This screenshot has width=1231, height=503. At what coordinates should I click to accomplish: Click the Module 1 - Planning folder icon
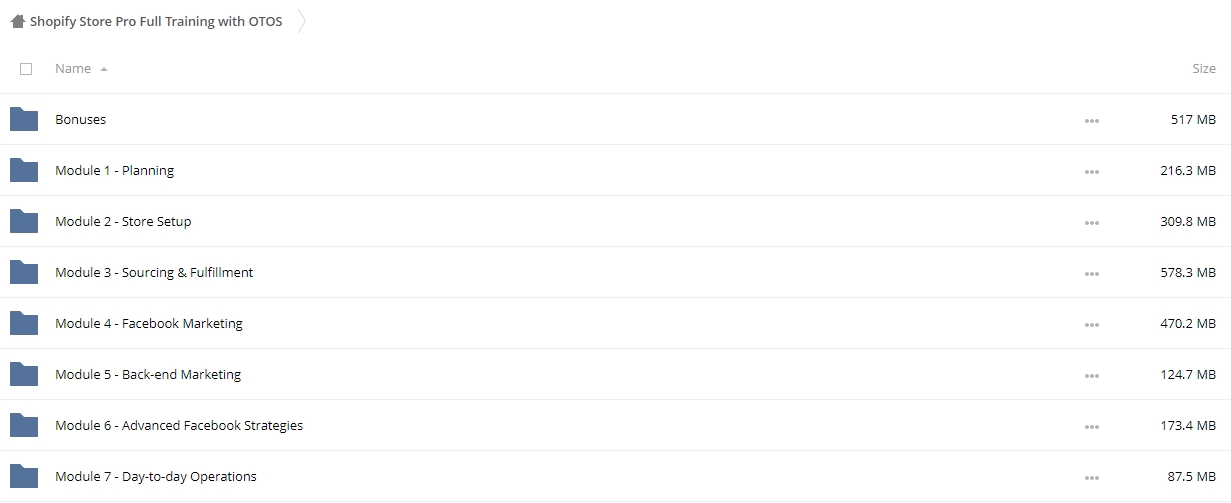point(24,170)
